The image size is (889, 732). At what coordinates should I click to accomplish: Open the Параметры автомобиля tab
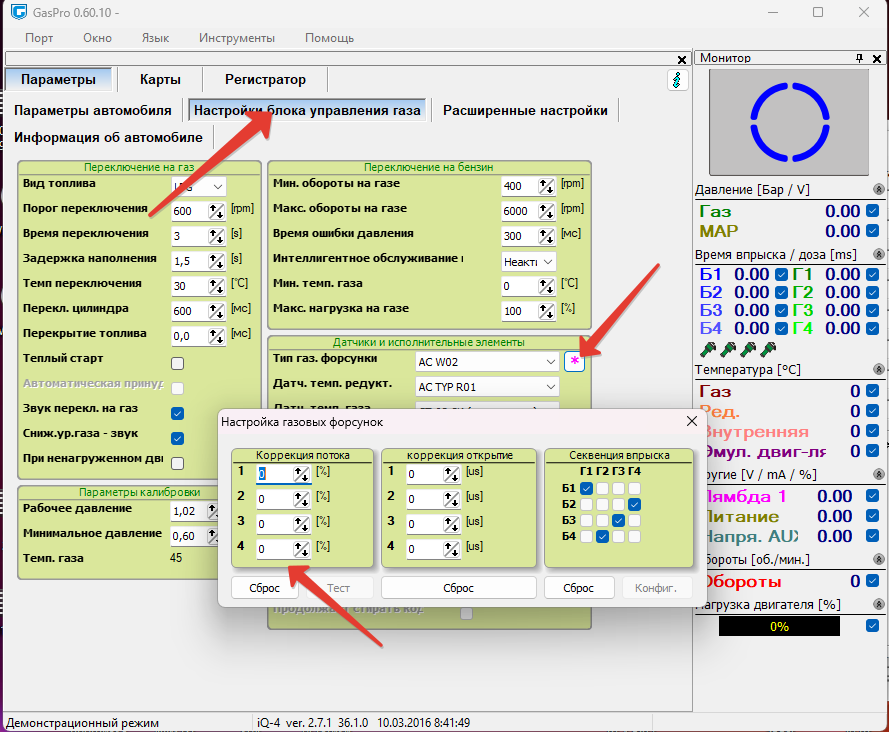pyautogui.click(x=93, y=110)
